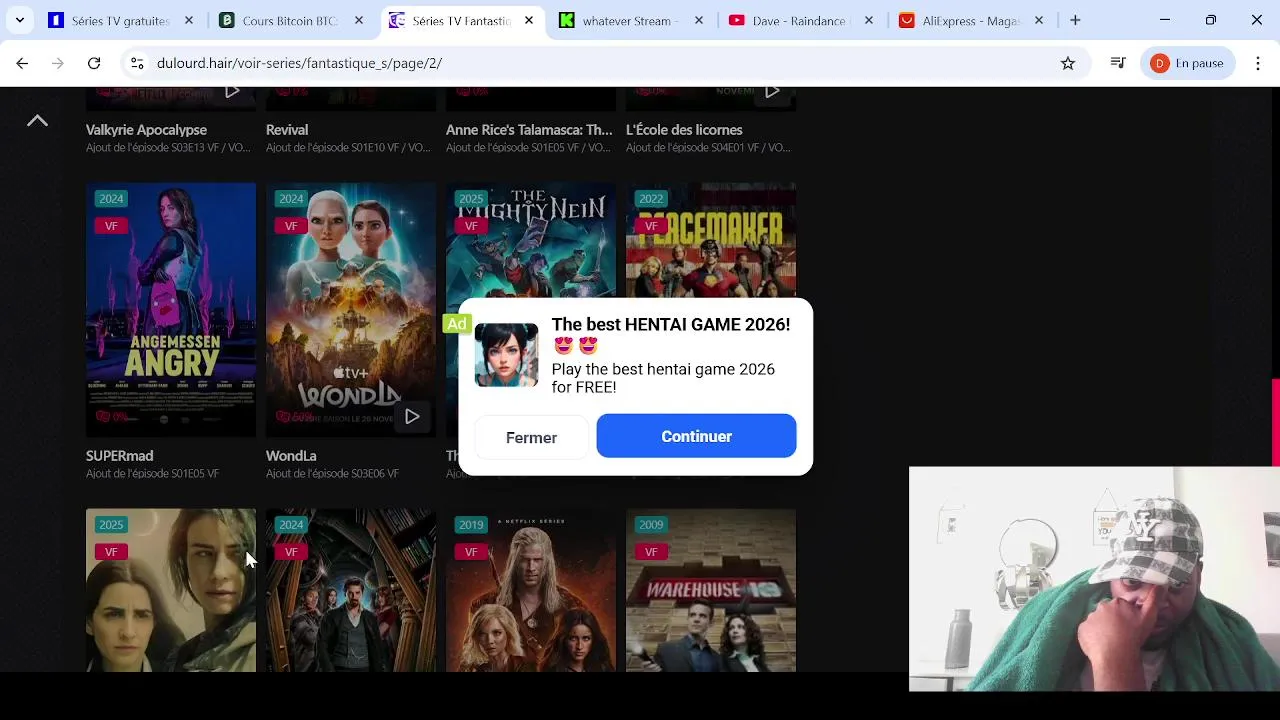This screenshot has height=720, width=1280.
Task: Switch to Dave - Raindance tab
Action: 800,20
